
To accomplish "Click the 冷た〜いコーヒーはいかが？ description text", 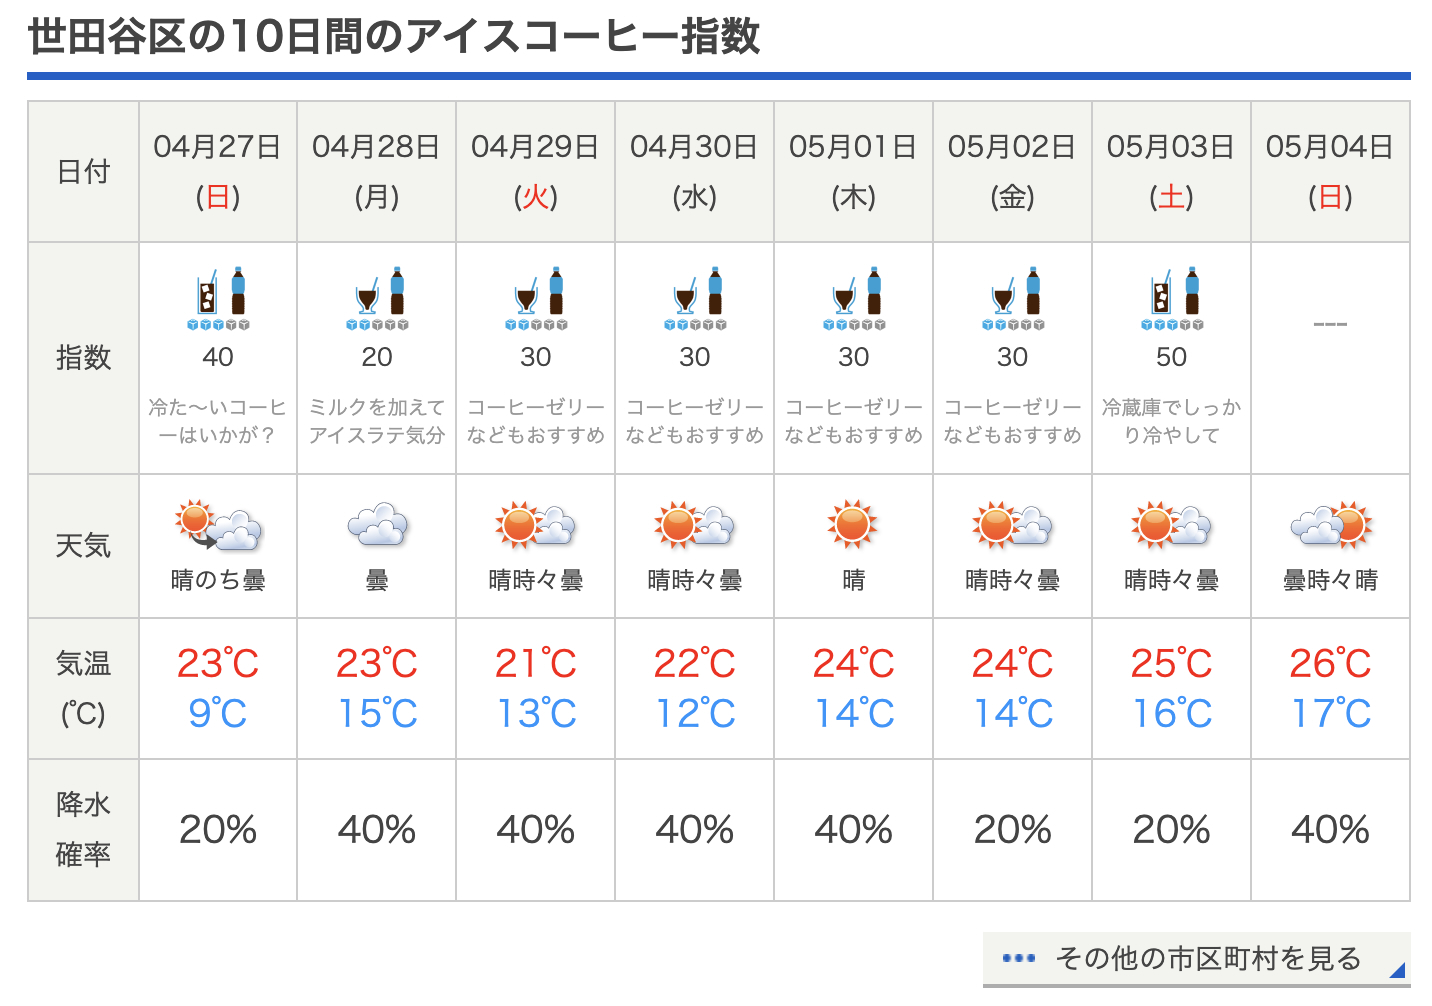I will (x=218, y=421).
